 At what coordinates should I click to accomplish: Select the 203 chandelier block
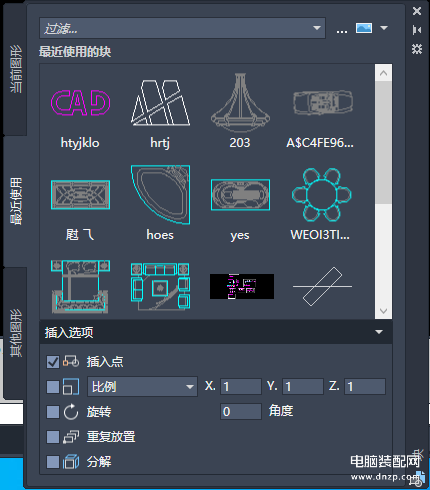240,103
